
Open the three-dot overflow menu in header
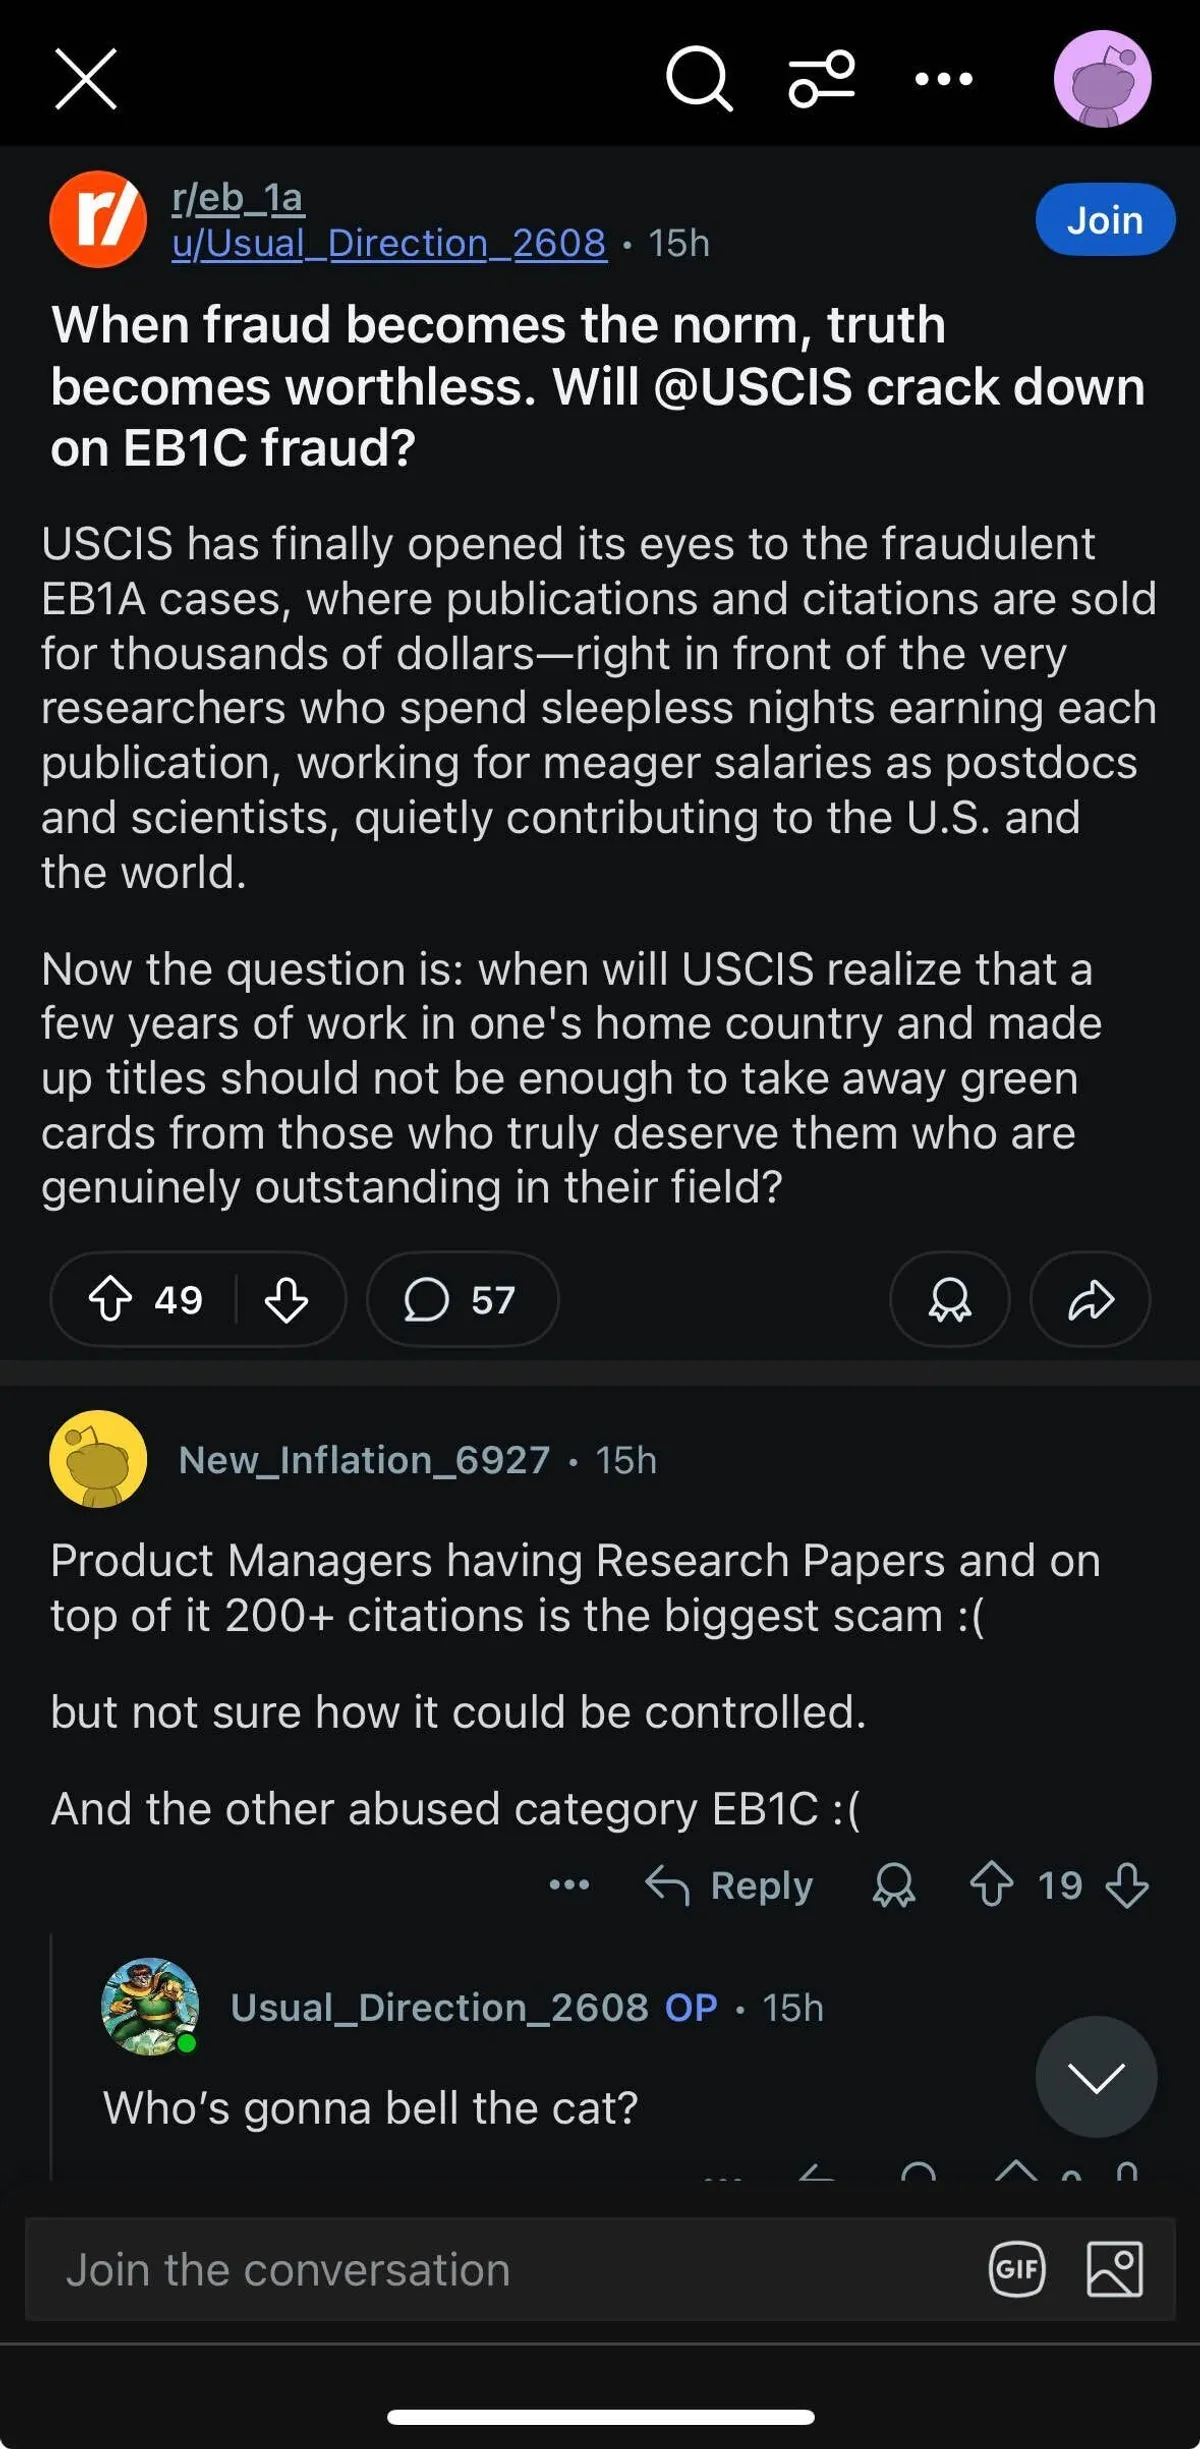943,79
